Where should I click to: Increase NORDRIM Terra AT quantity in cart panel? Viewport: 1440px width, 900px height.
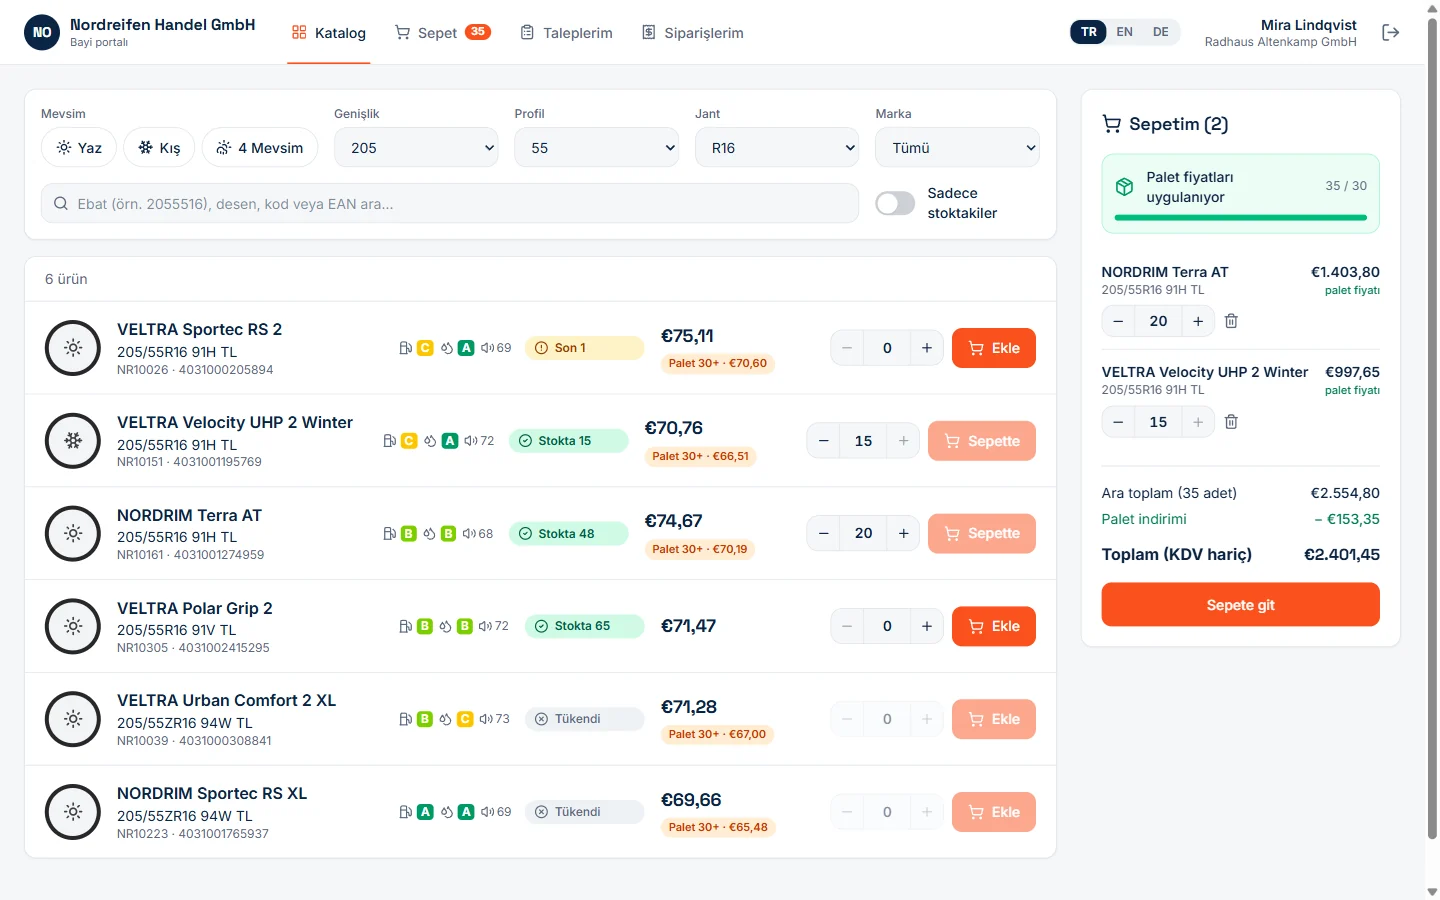(x=1198, y=321)
